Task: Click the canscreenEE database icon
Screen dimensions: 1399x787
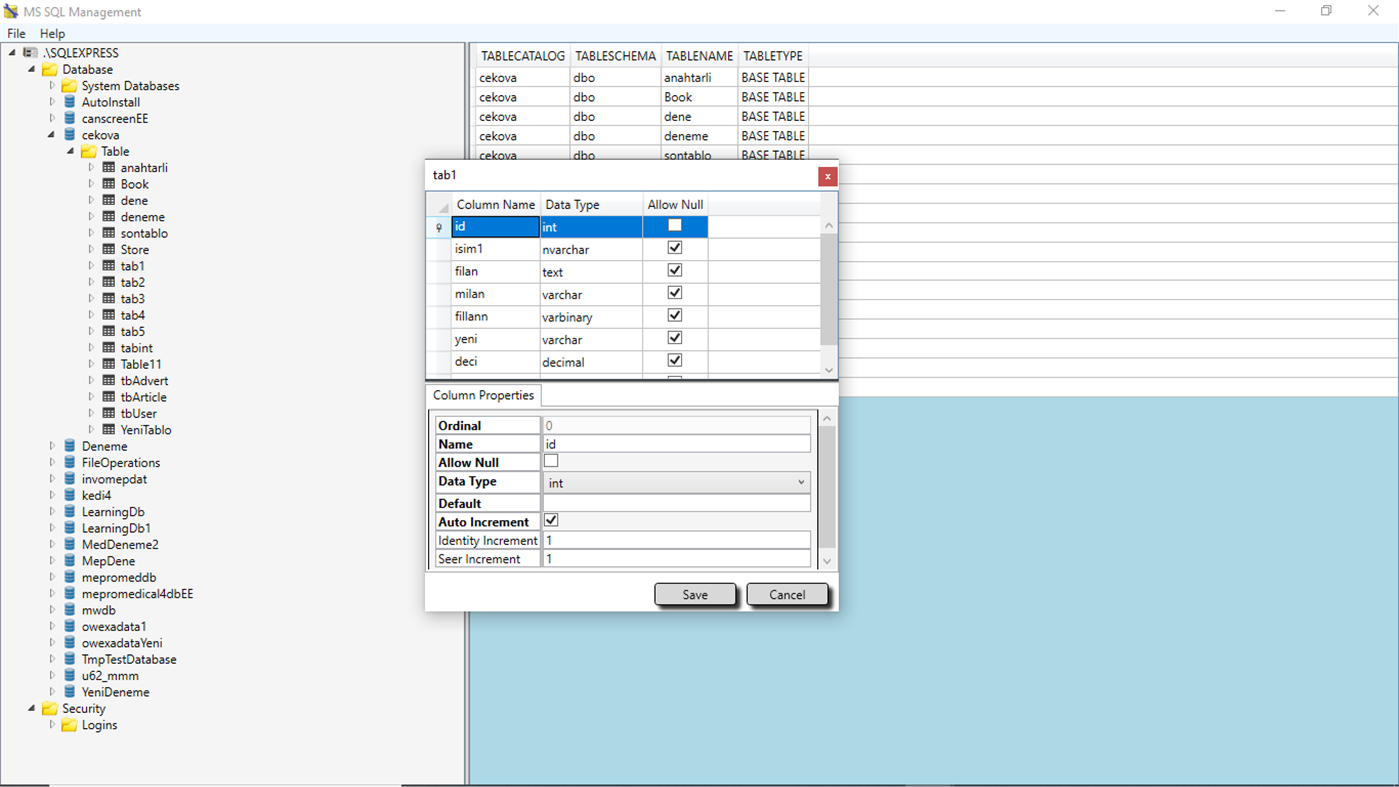Action: pos(69,118)
